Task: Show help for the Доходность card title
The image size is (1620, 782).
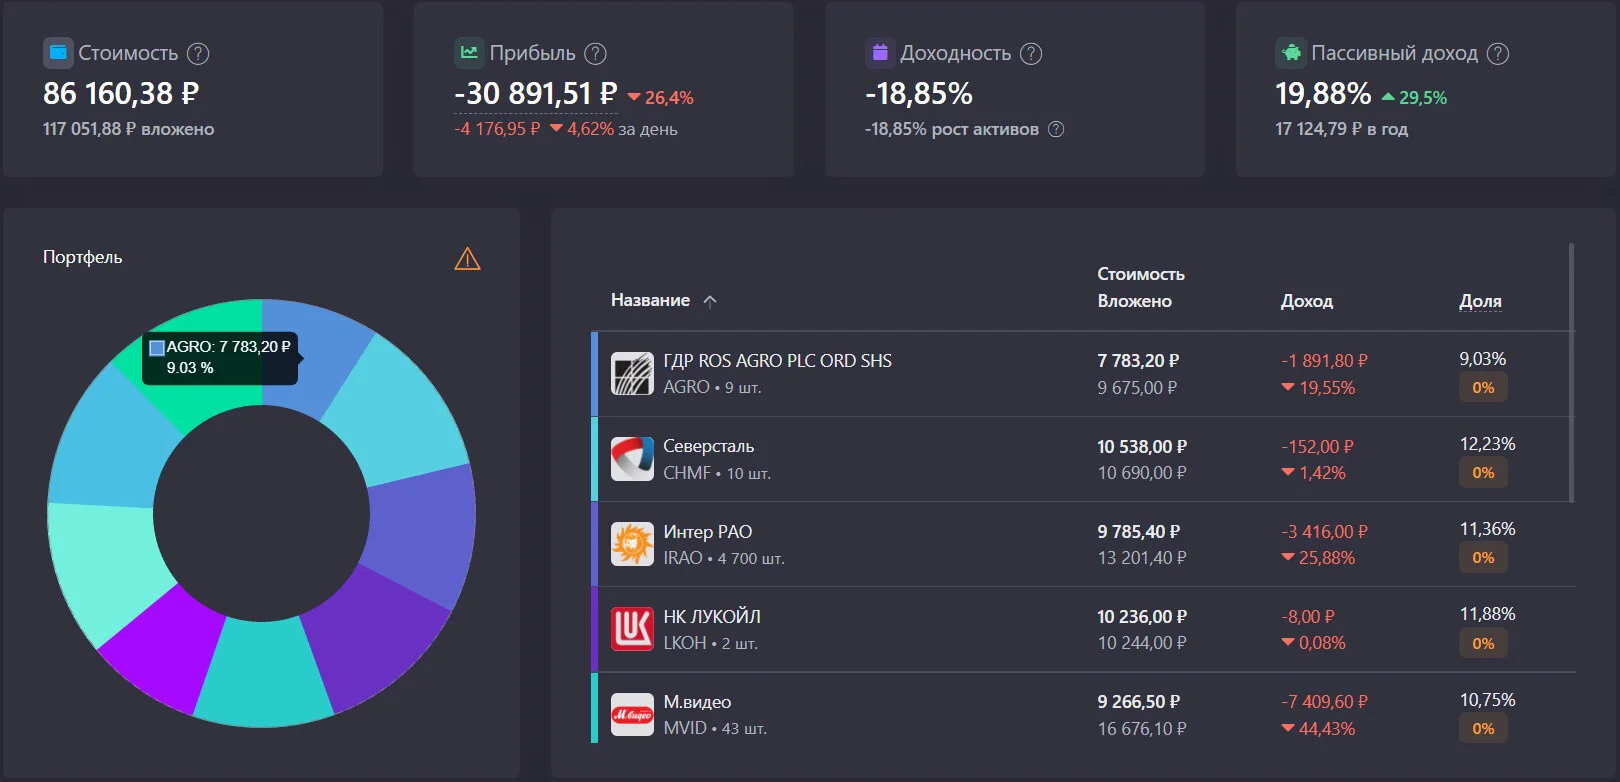Action: [1031, 54]
